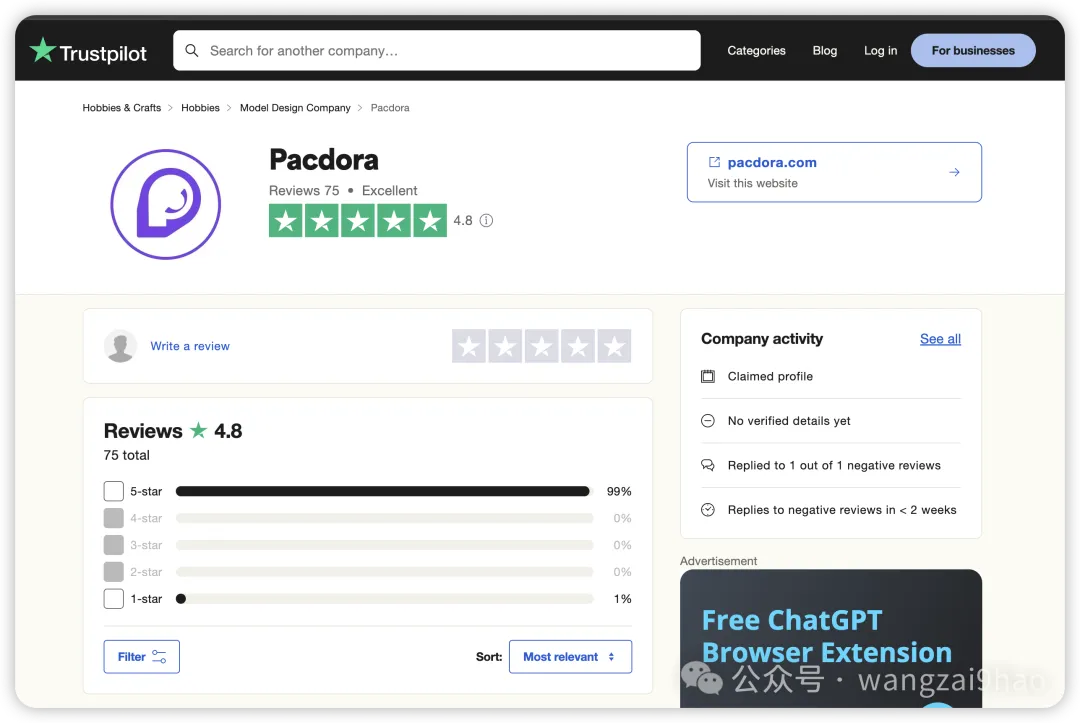Click the search for another company field
The image size is (1080, 723).
pos(437,50)
